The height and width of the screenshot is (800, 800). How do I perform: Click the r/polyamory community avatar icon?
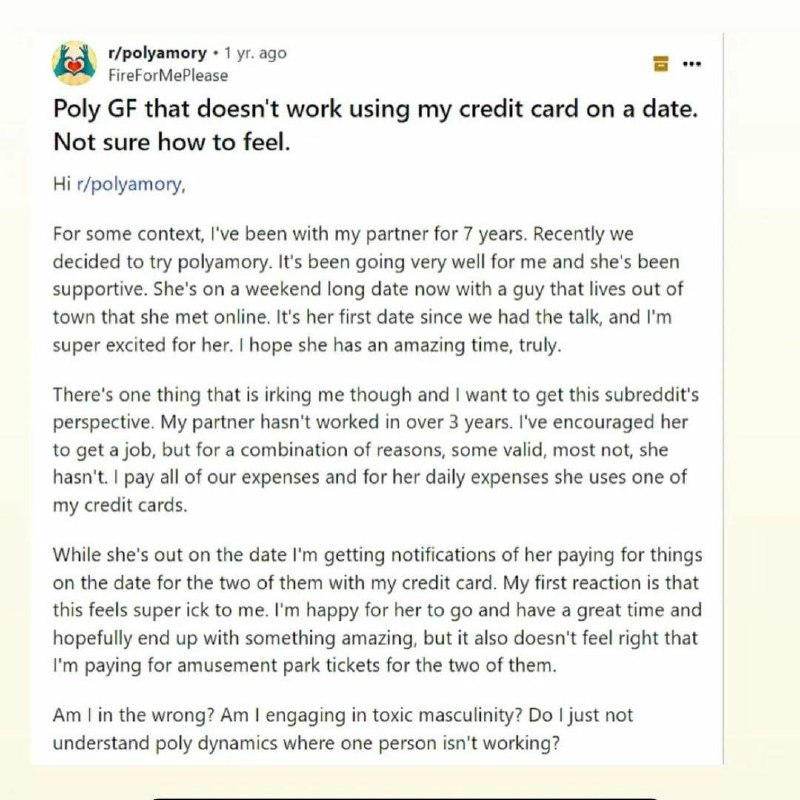pyautogui.click(x=74, y=63)
